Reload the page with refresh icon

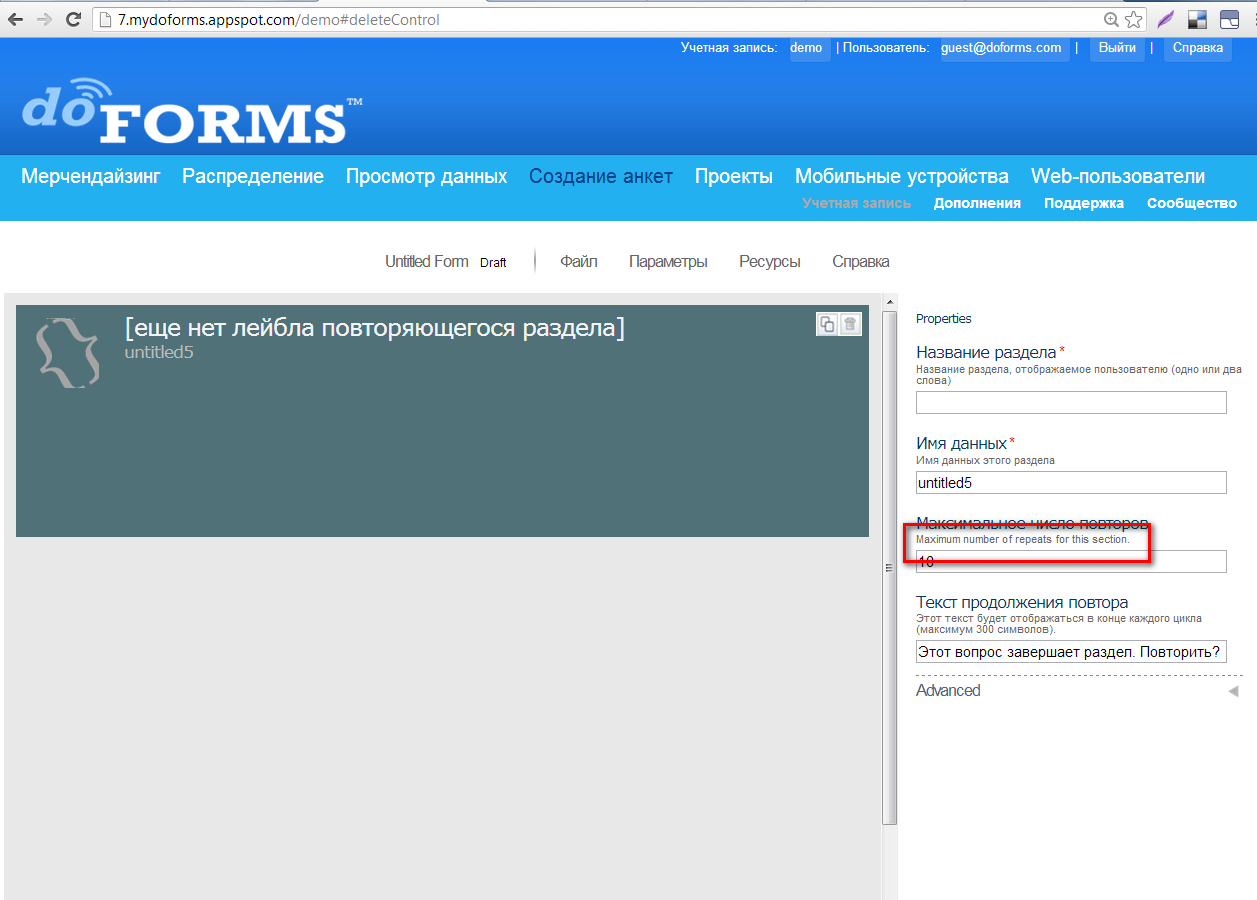pyautogui.click(x=73, y=19)
